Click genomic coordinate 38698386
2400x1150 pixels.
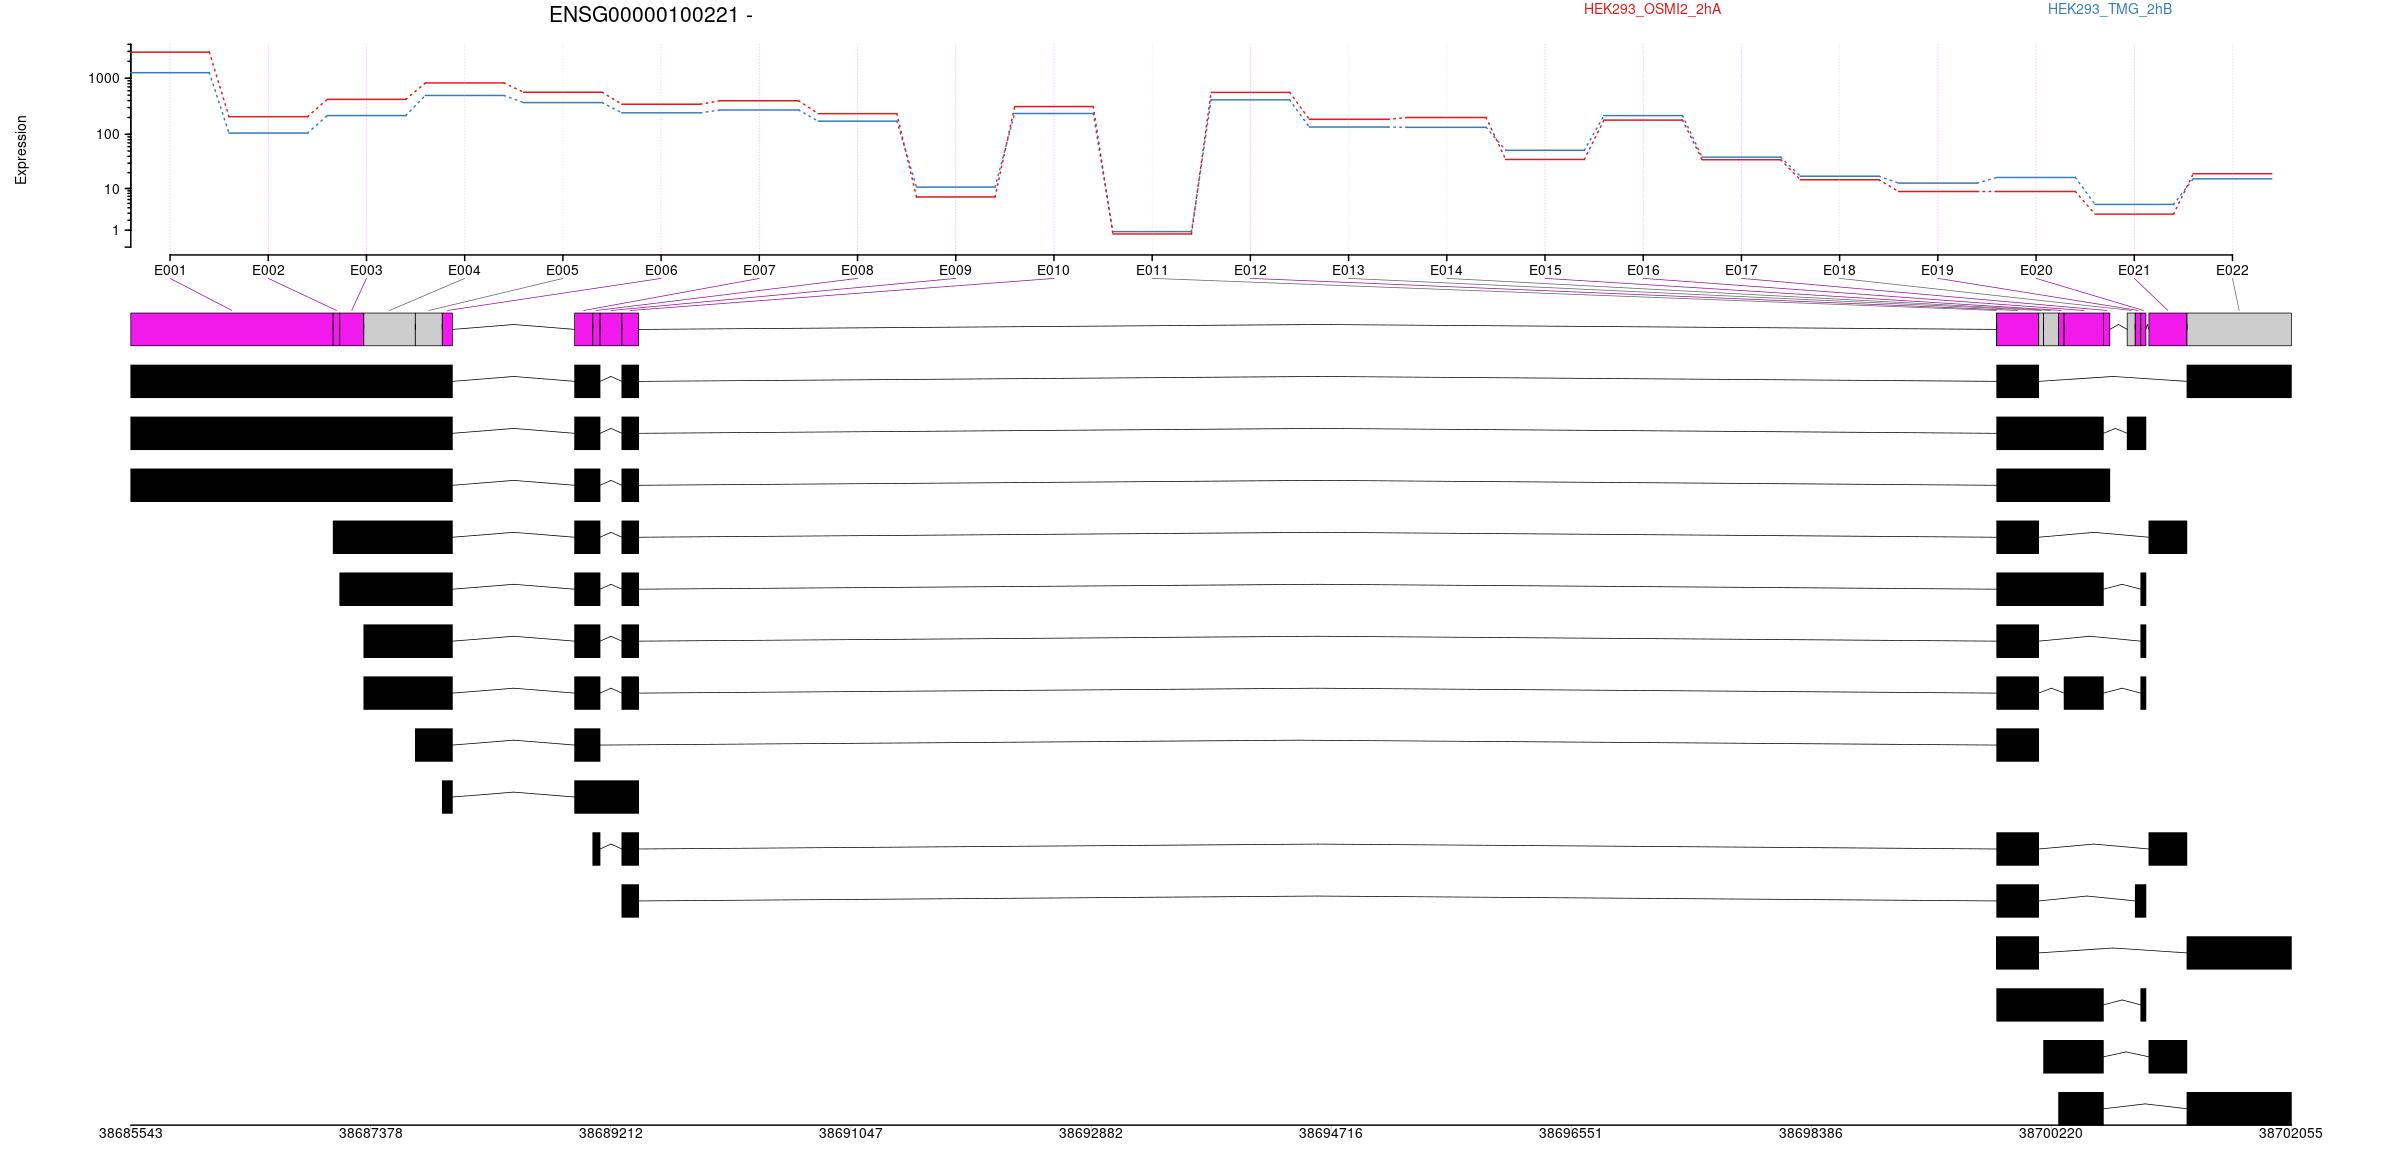(x=1810, y=1133)
